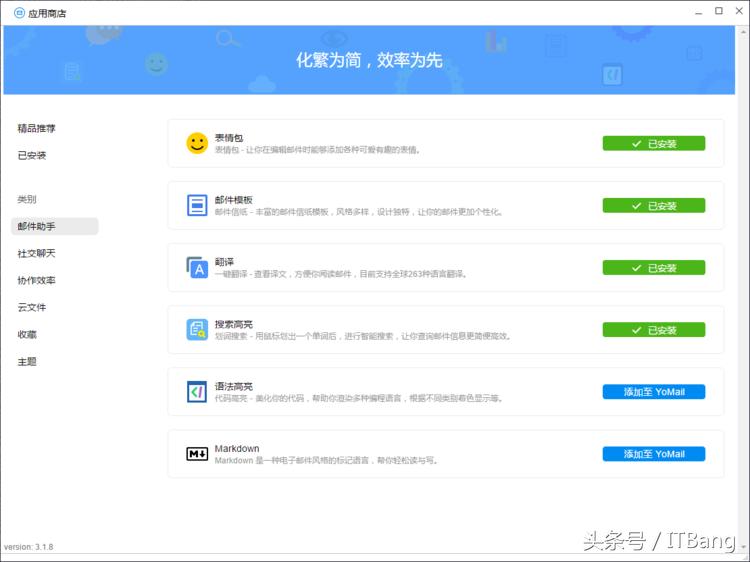Click 已安装 button for 表情包
The width and height of the screenshot is (750, 562).
653,143
